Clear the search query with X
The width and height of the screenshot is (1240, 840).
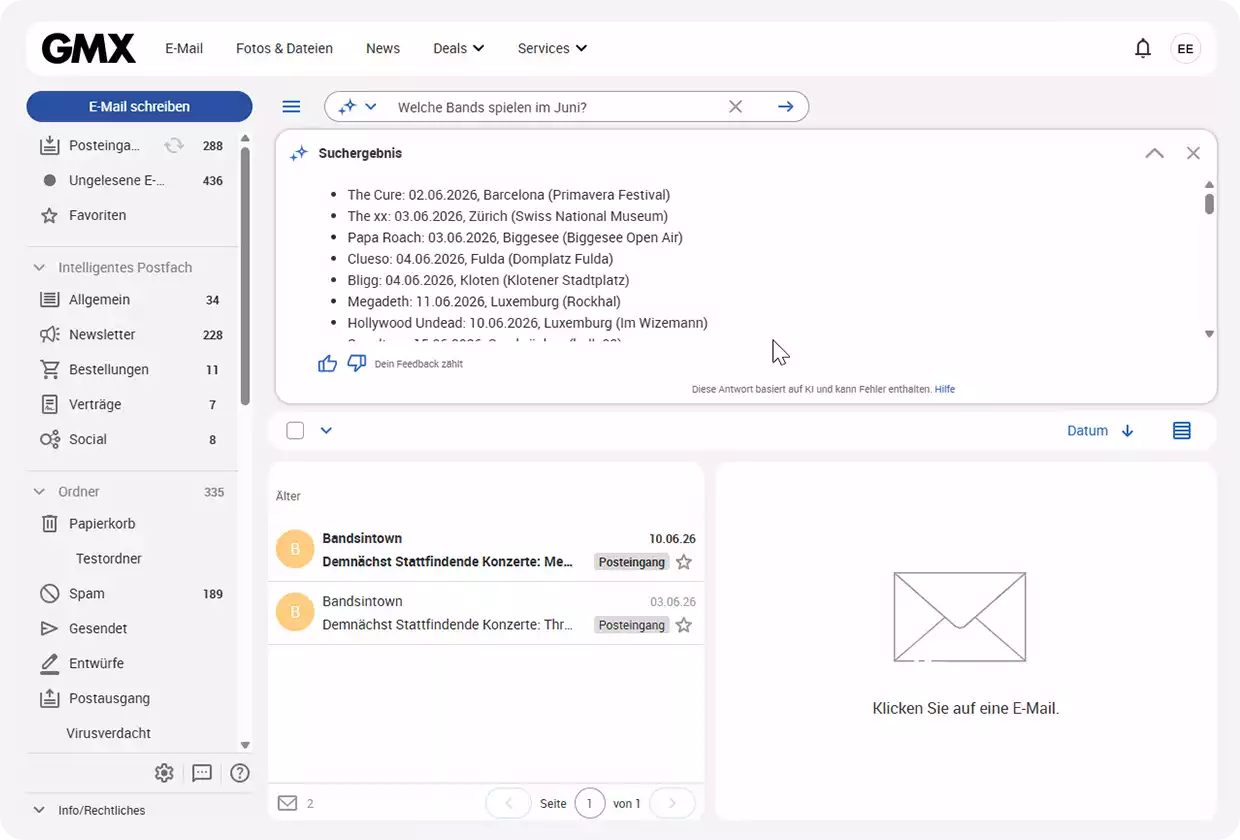pos(735,107)
